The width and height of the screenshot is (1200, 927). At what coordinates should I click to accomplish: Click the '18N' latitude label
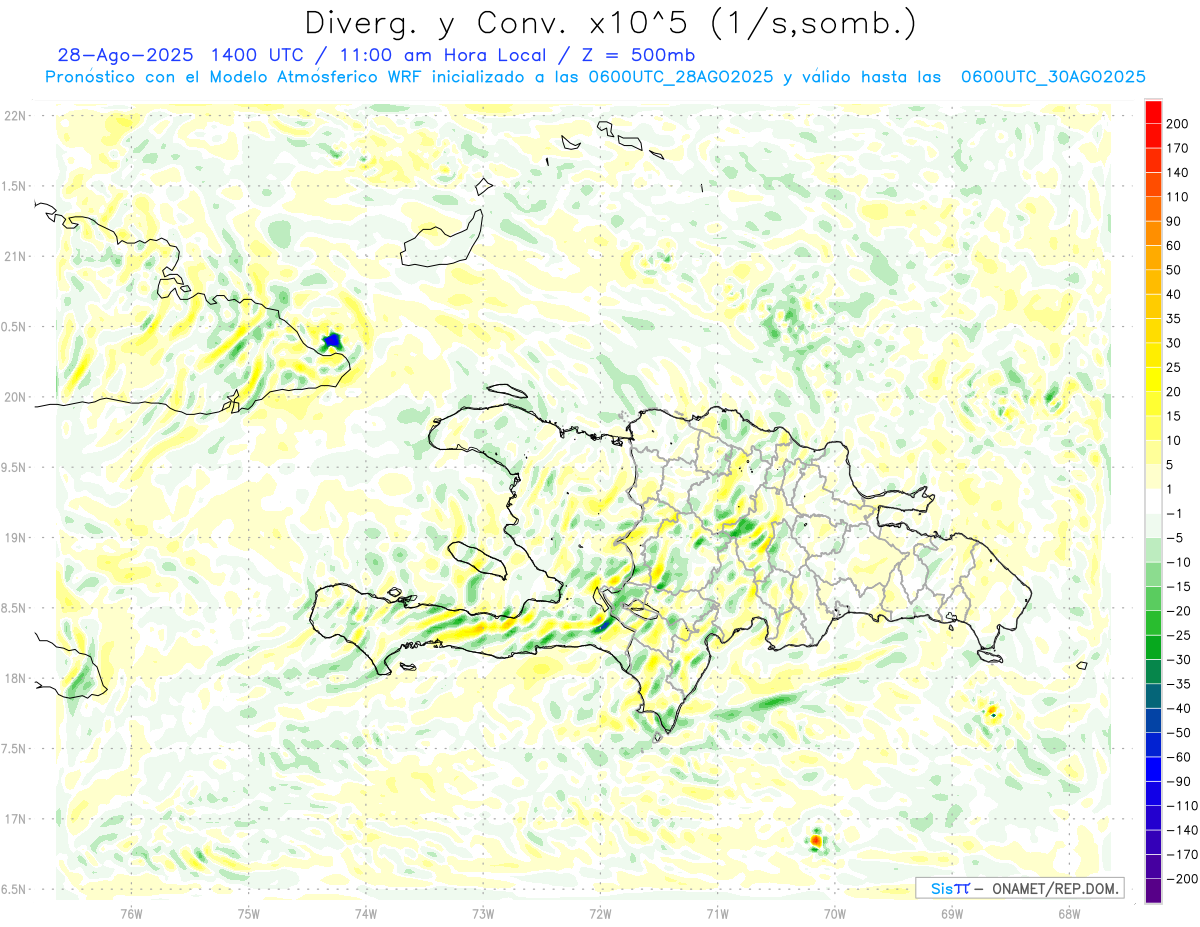pos(15,678)
